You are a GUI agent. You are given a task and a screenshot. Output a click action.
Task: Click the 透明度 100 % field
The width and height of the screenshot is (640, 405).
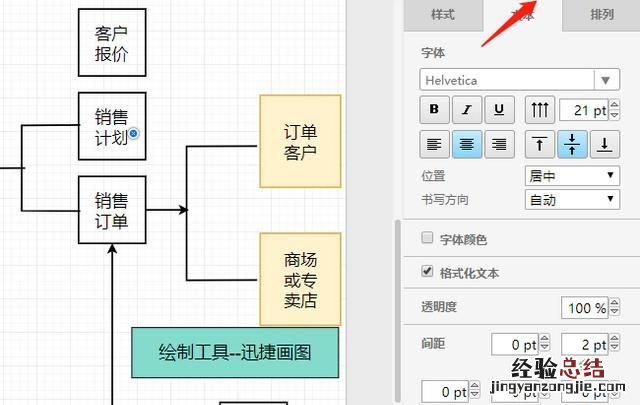[x=585, y=307]
